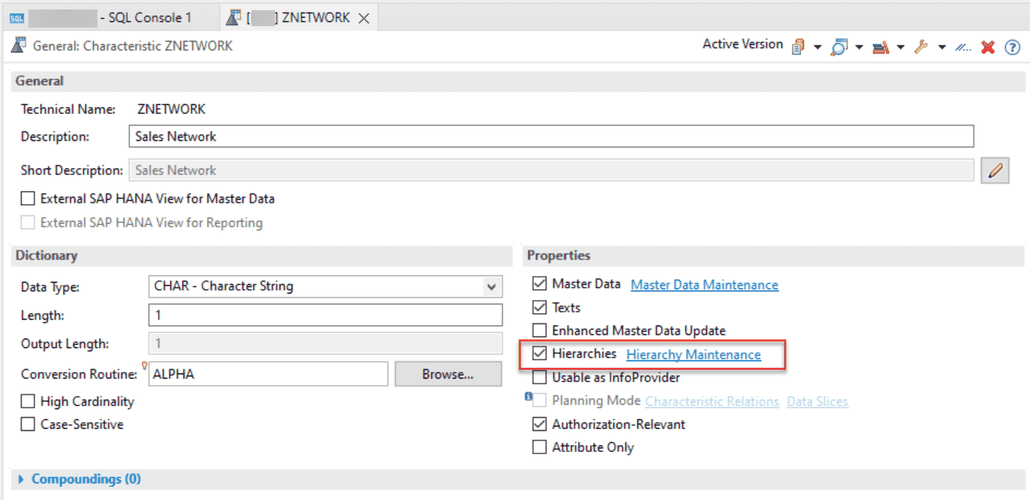Open the Hierarchy Maintenance link
The width and height of the screenshot is (1030, 500).
[693, 355]
